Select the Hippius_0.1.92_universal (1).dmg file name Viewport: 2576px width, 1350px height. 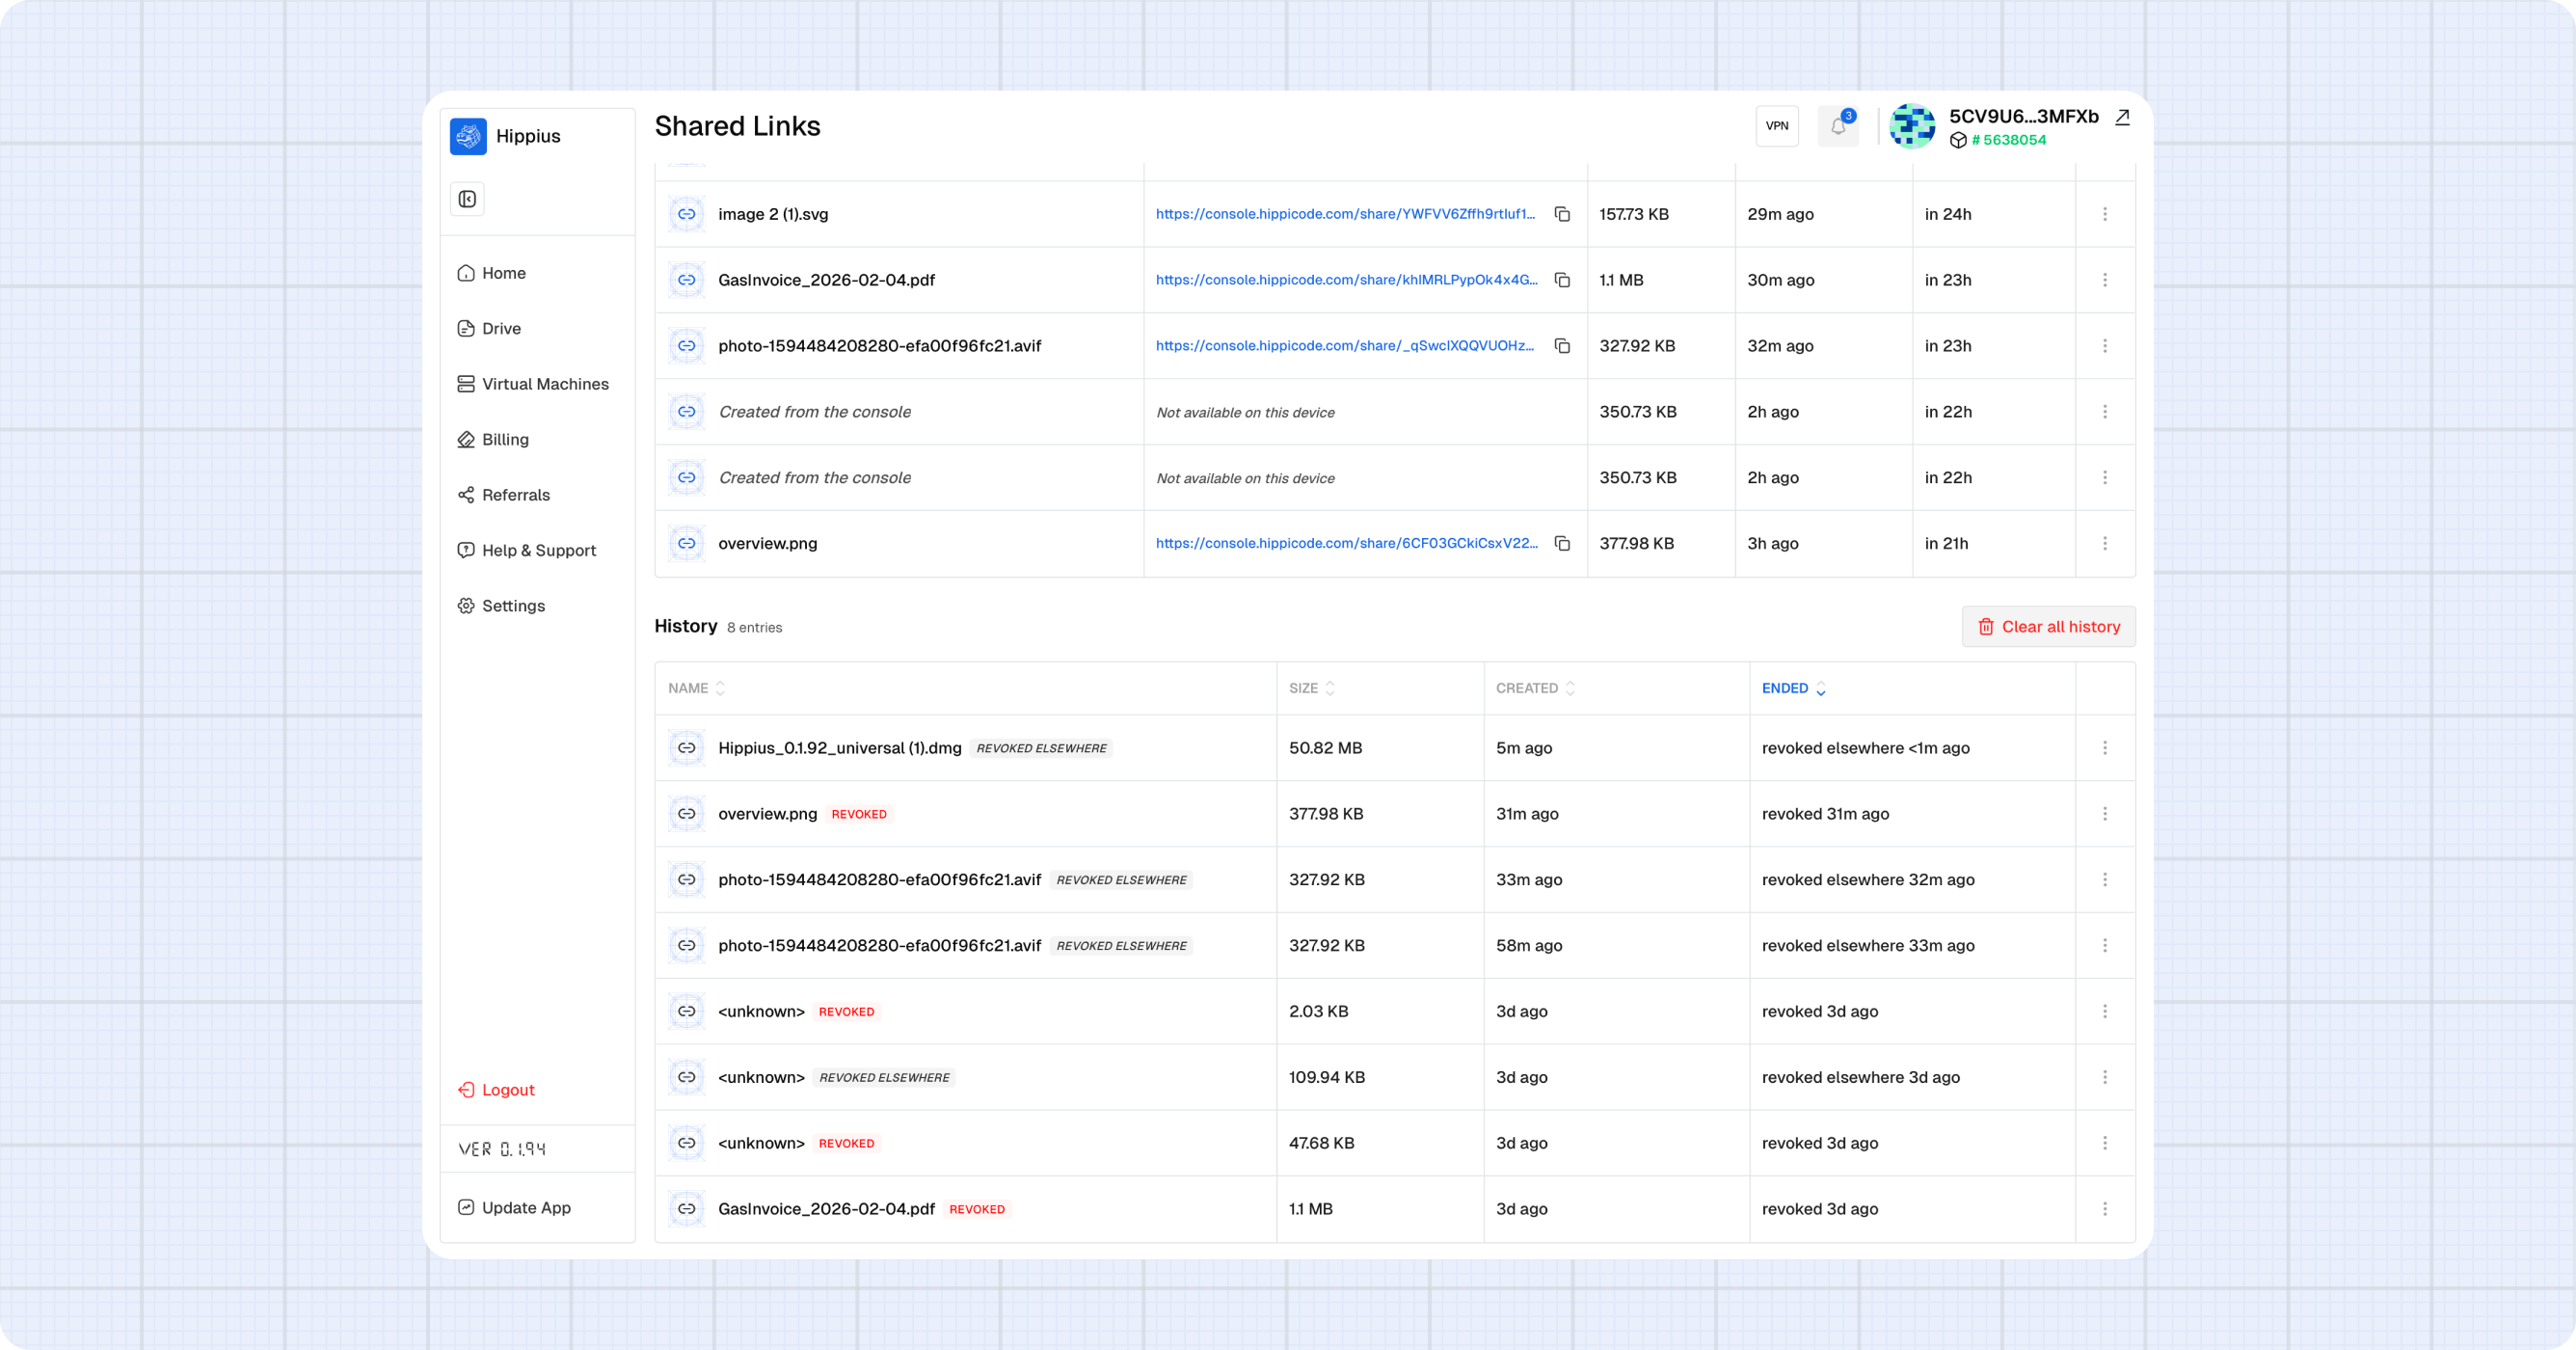click(840, 748)
